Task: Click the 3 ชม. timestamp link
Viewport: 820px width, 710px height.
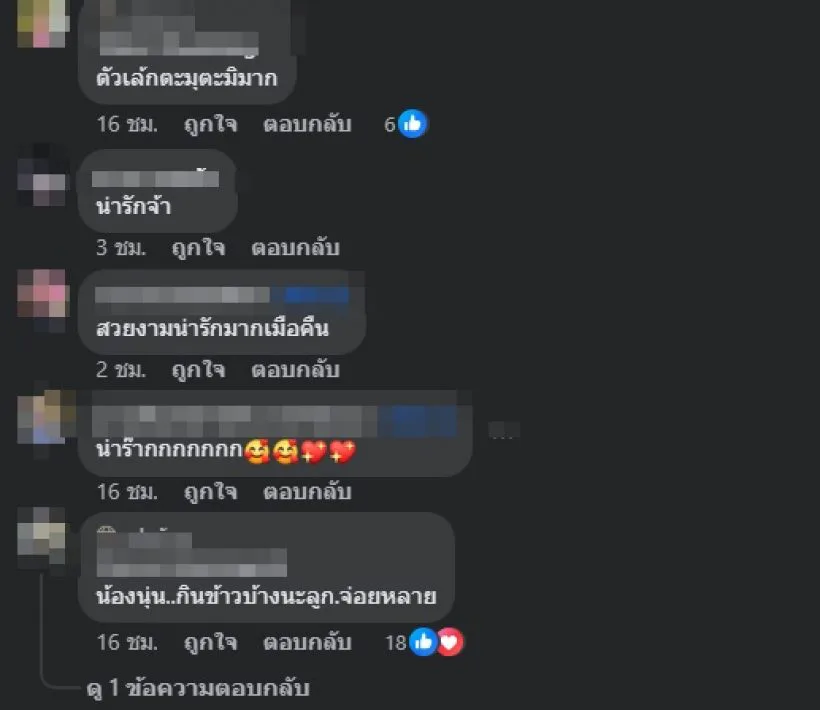Action: coord(121,248)
